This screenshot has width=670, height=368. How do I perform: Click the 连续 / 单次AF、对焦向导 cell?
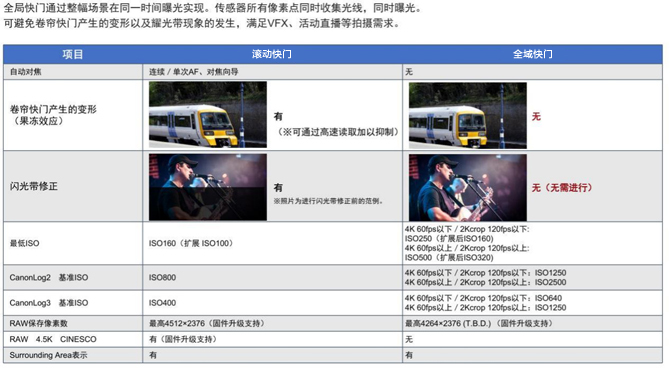pos(193,72)
